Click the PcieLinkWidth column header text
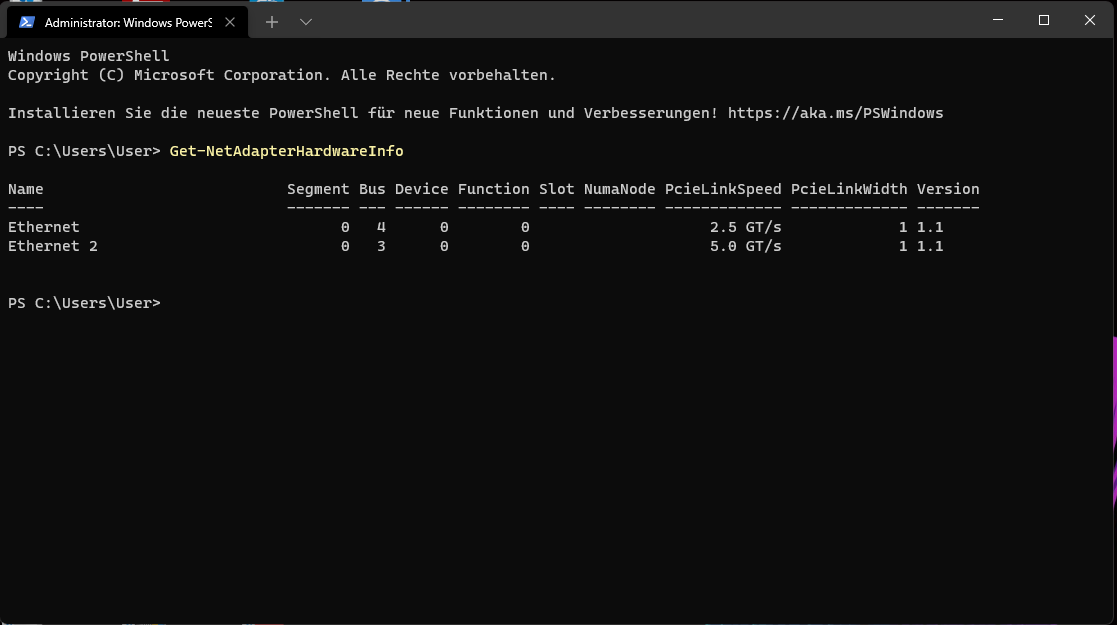Viewport: 1117px width, 625px height. pos(848,189)
